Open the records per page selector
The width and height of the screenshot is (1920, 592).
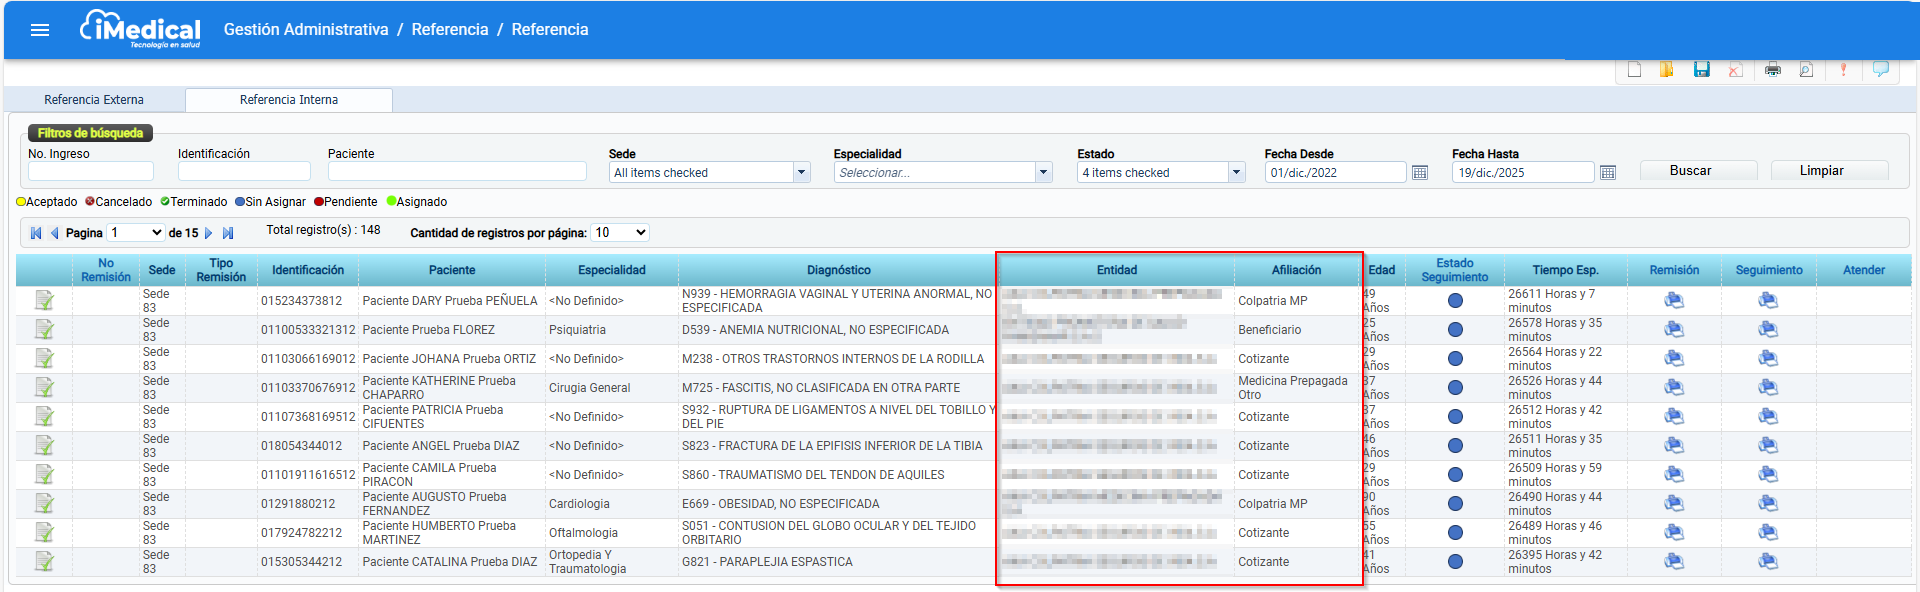(620, 232)
